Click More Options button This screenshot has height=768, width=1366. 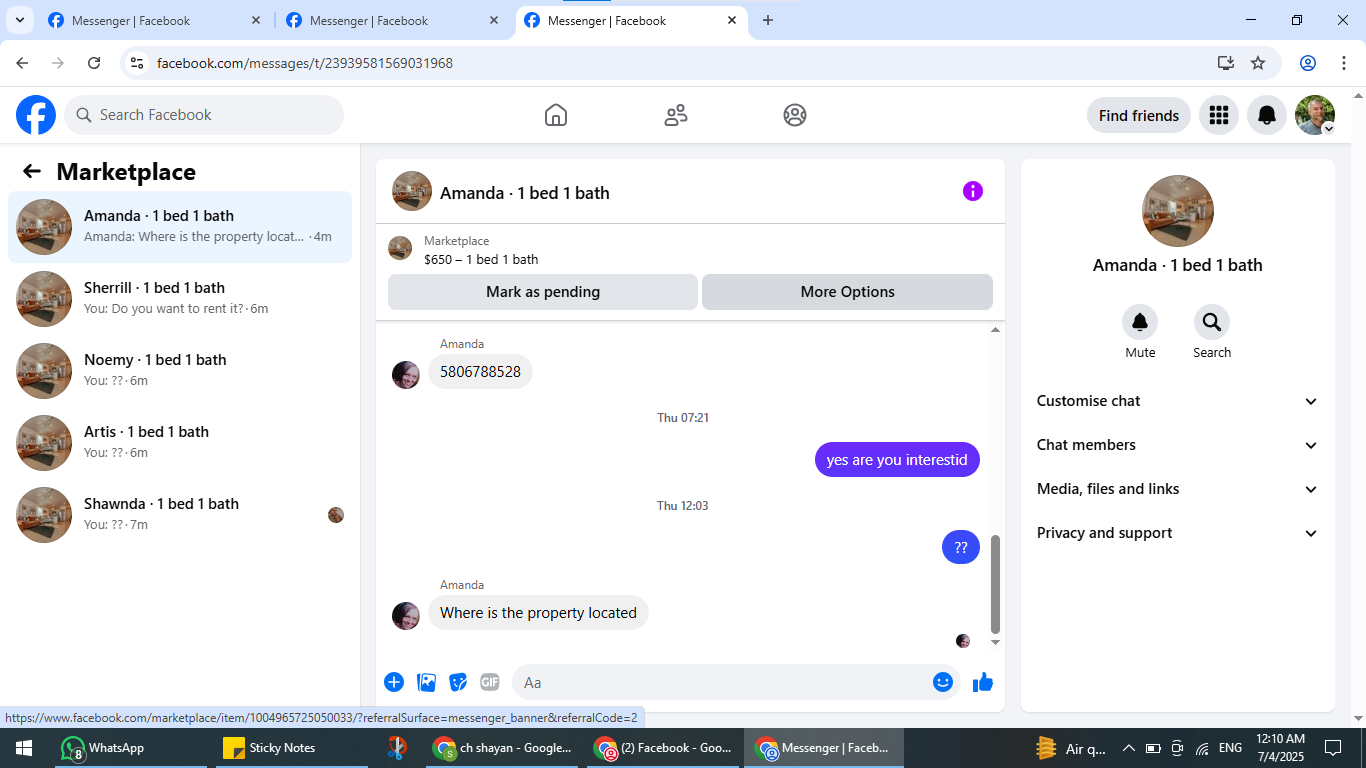point(847,292)
